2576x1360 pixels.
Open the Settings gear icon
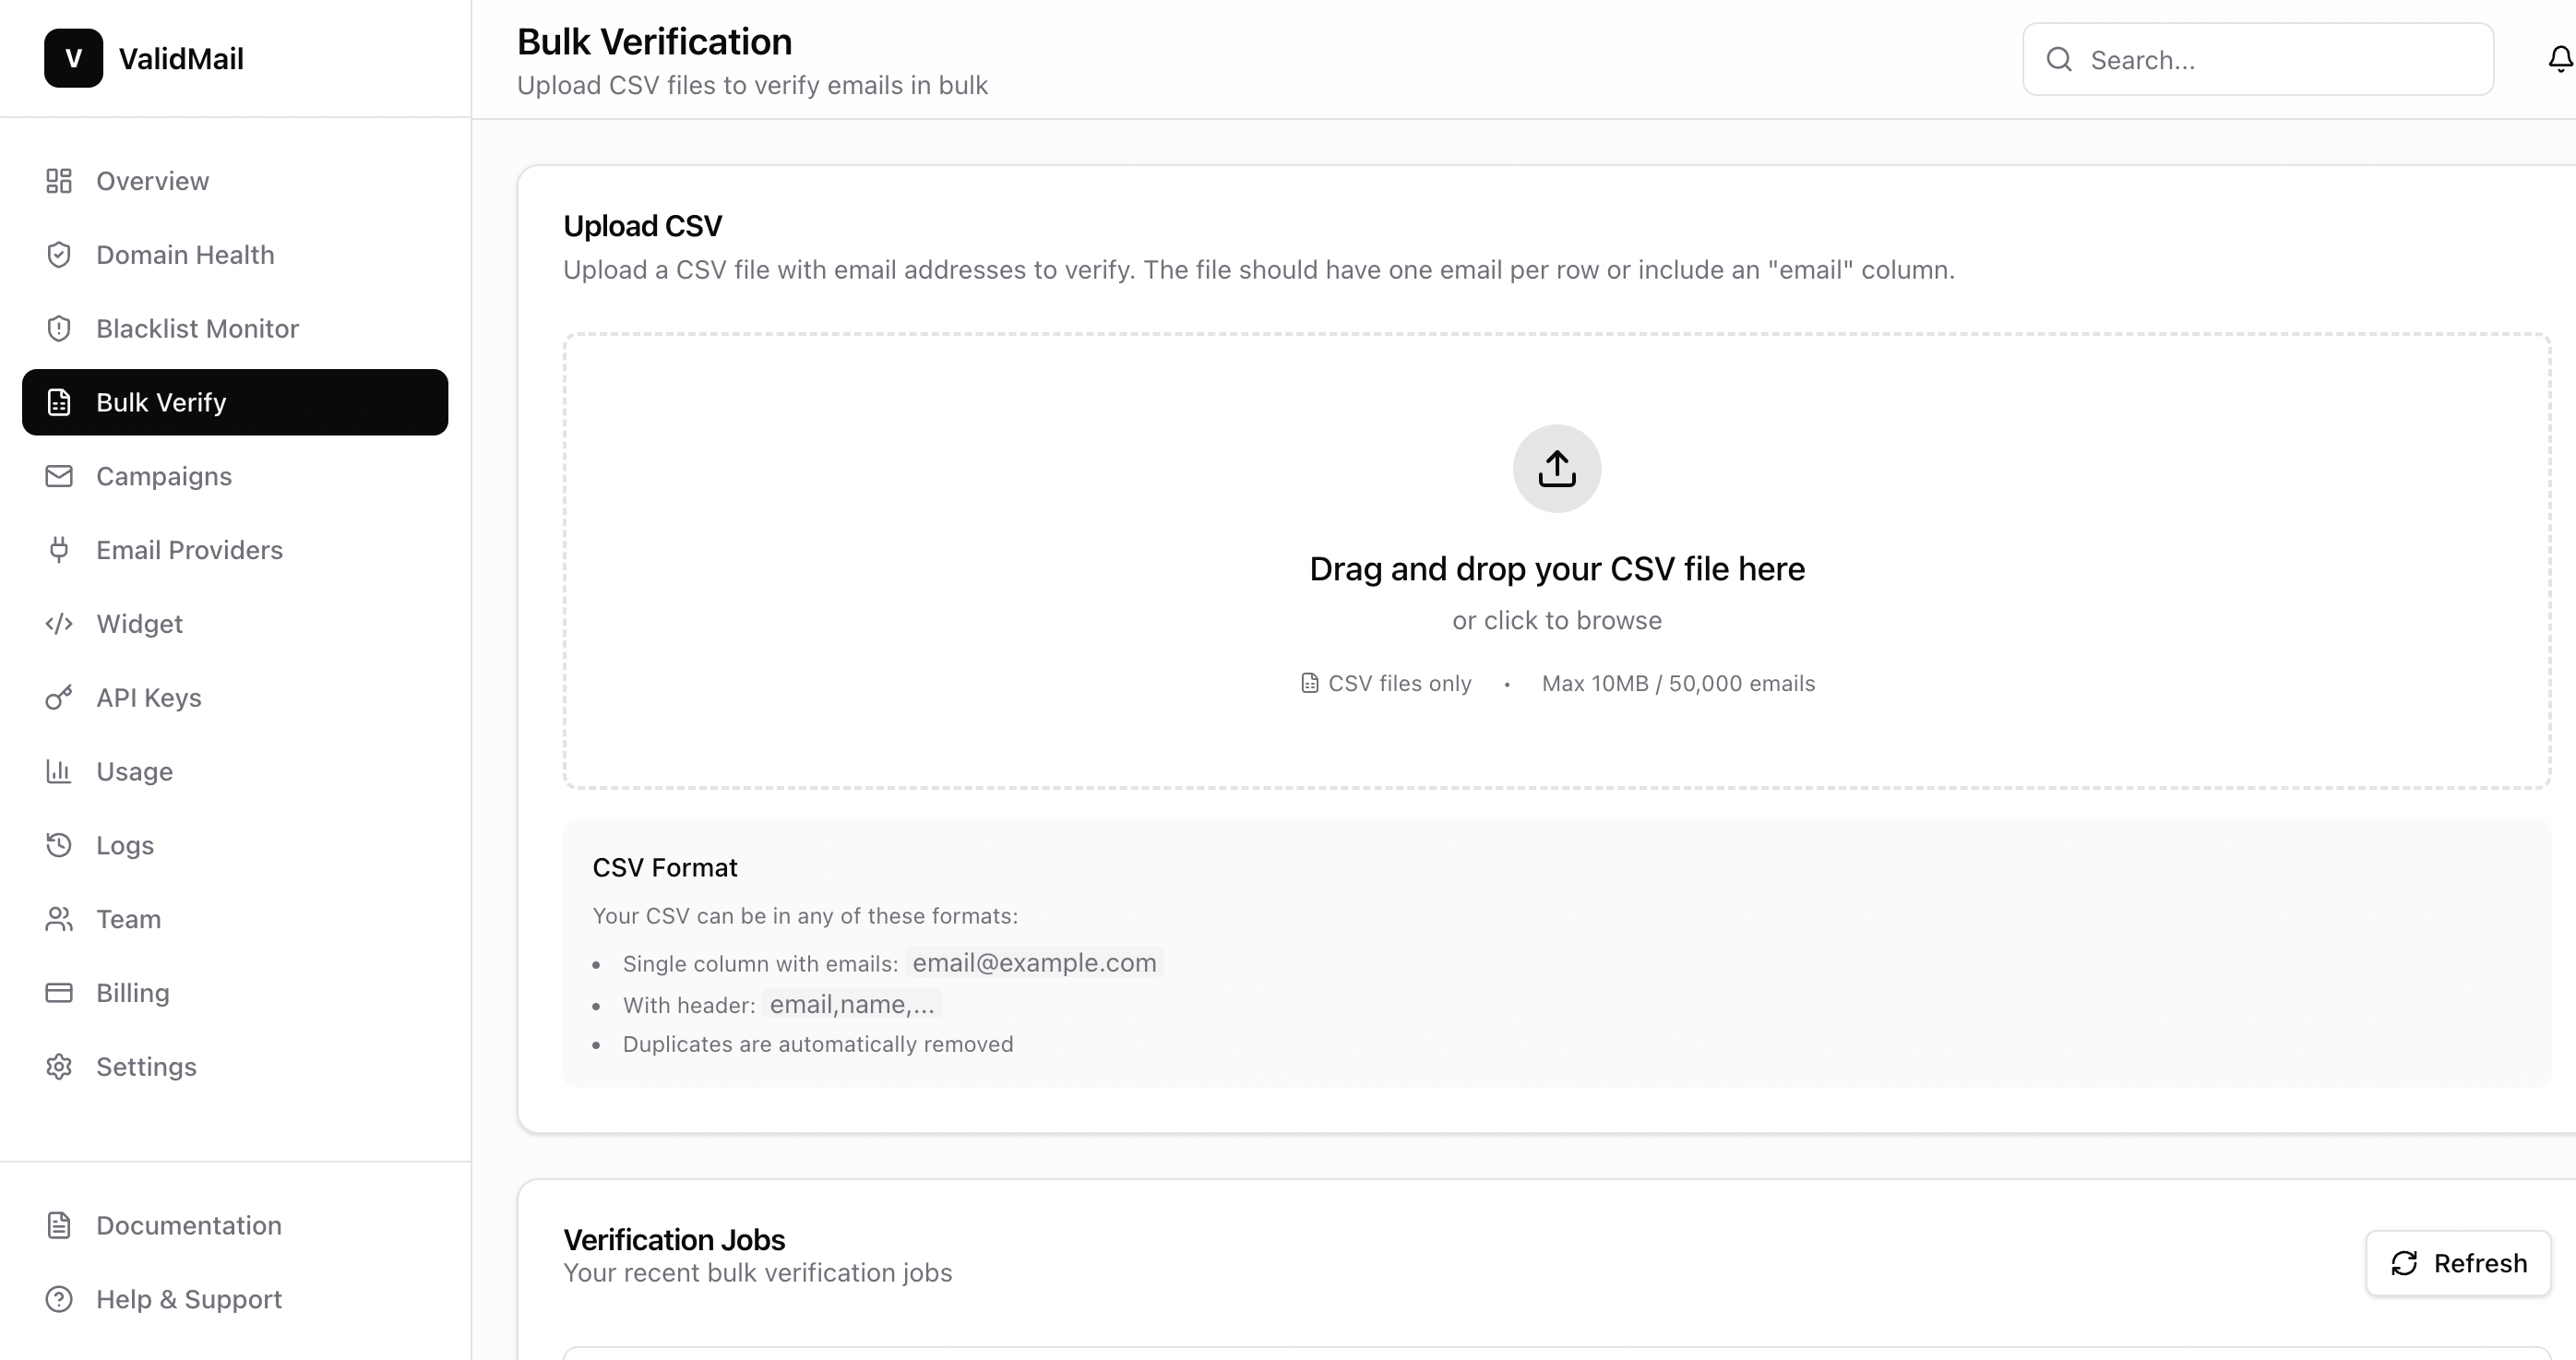[58, 1066]
